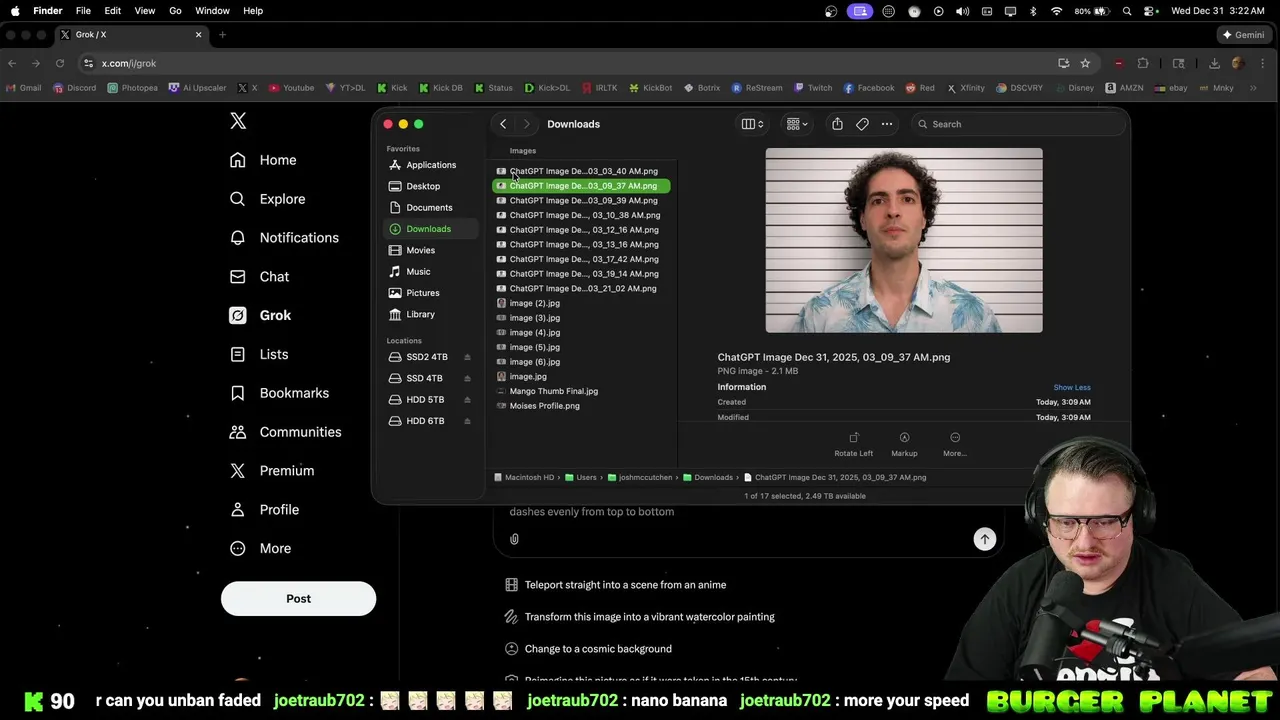
Task: Click the Post button
Action: (298, 598)
